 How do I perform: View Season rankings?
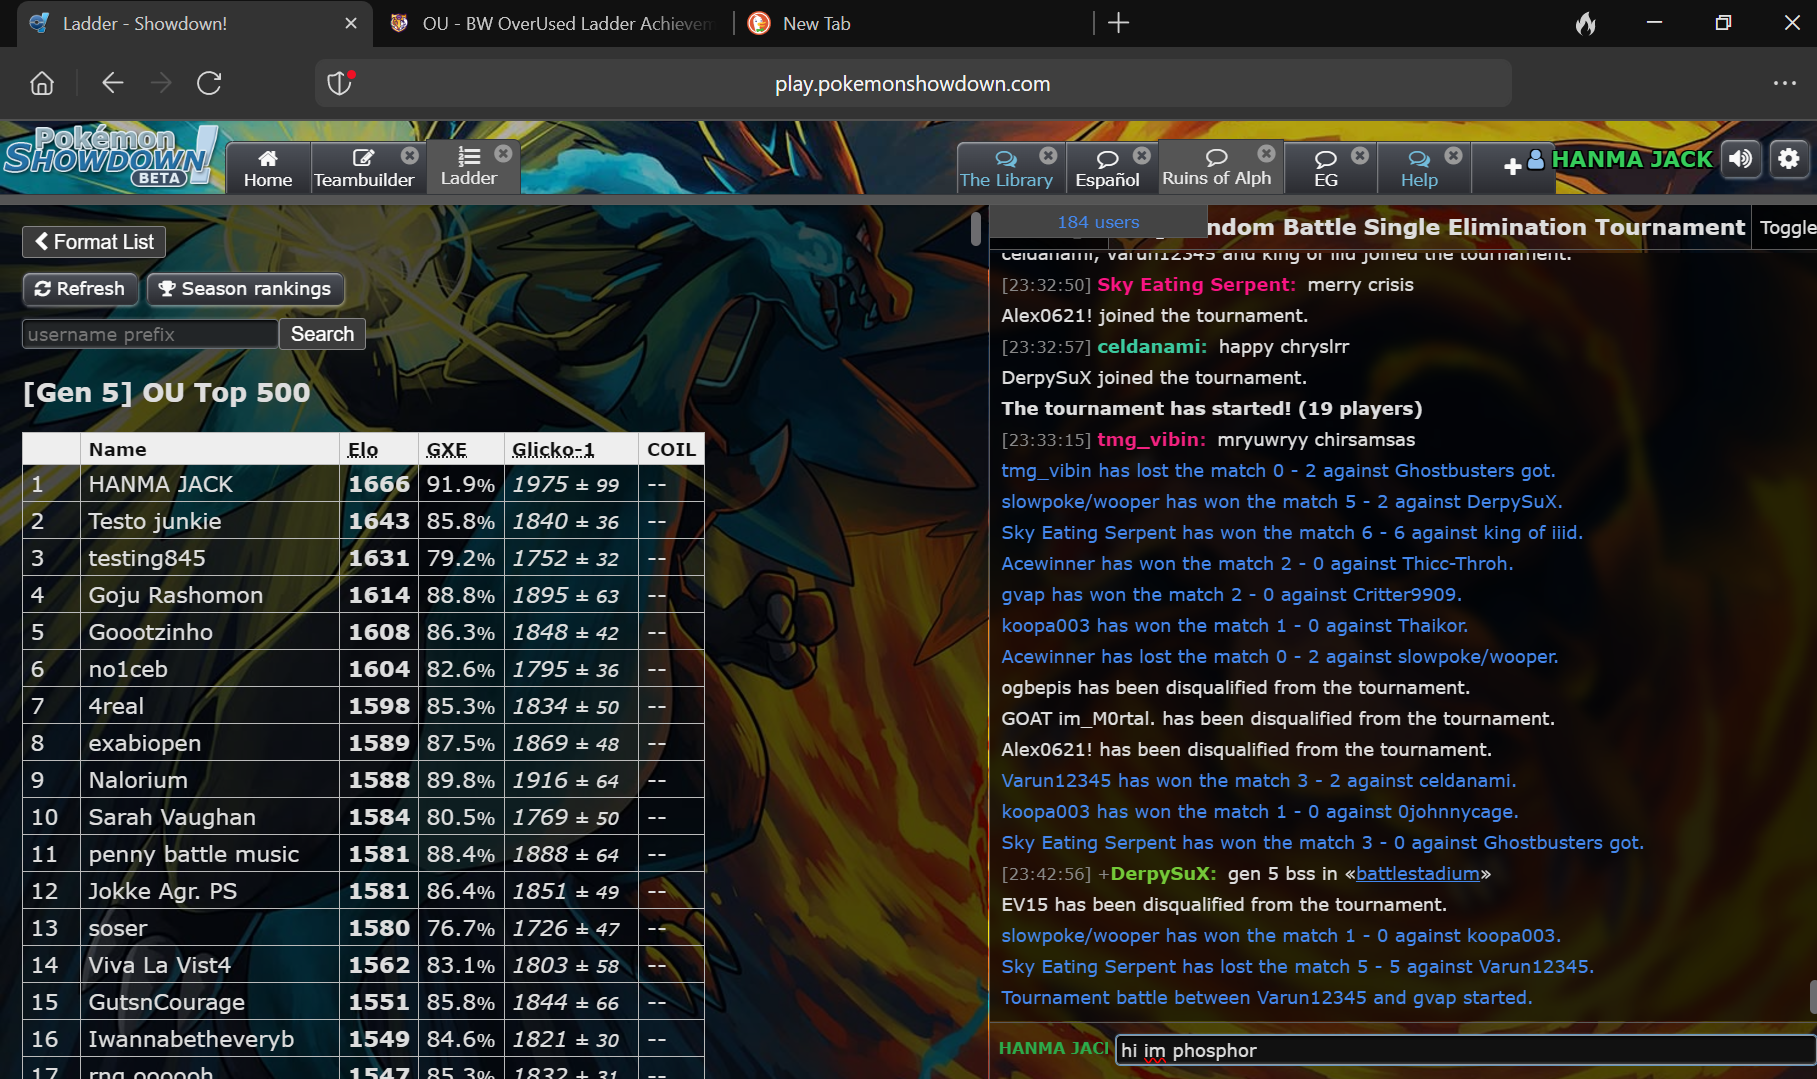245,289
